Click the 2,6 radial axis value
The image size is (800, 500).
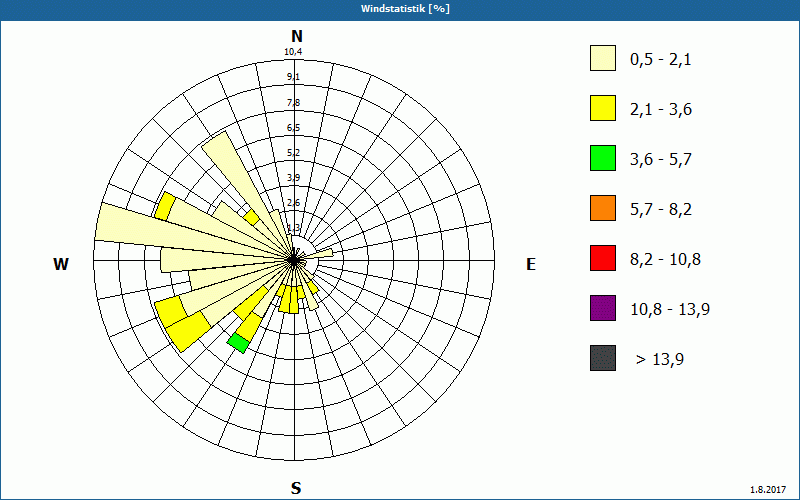(x=293, y=203)
